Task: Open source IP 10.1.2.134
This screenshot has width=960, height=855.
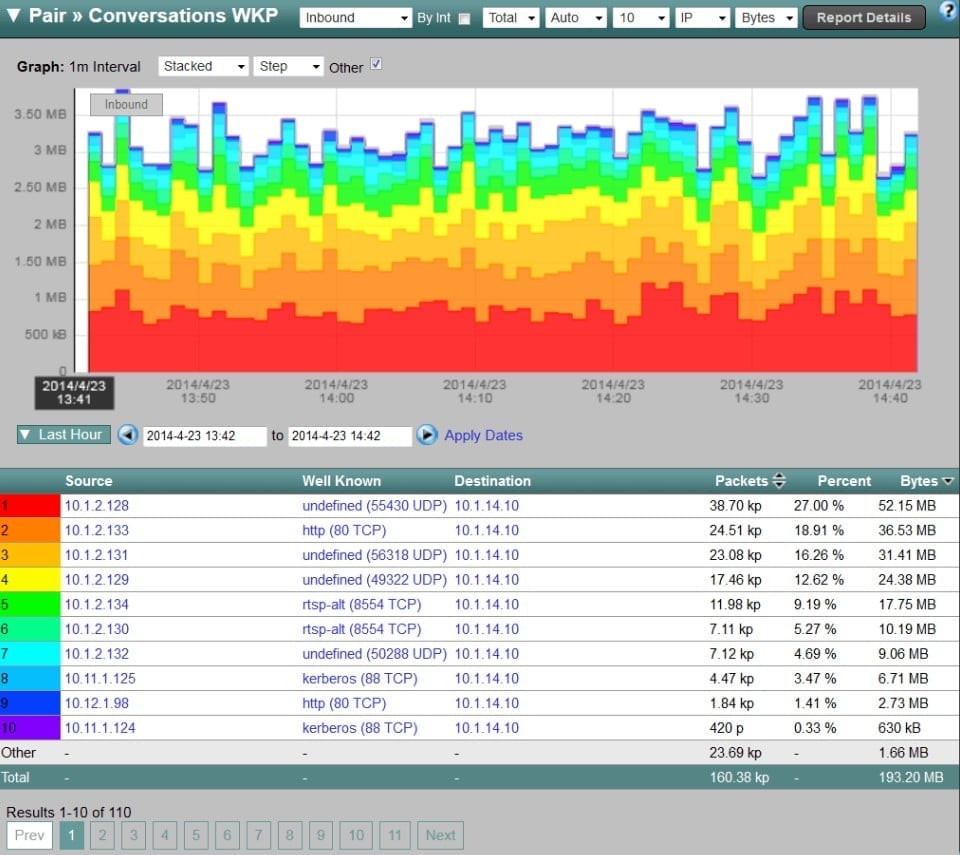Action: [x=97, y=605]
